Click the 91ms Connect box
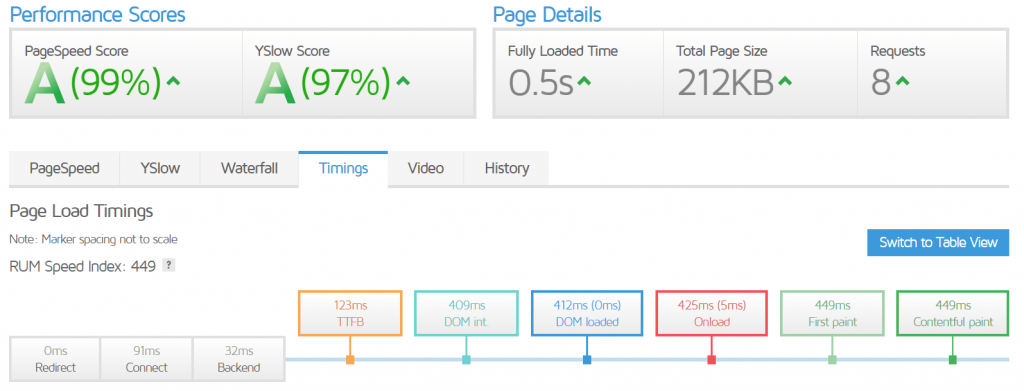1024x391 pixels. (x=146, y=359)
